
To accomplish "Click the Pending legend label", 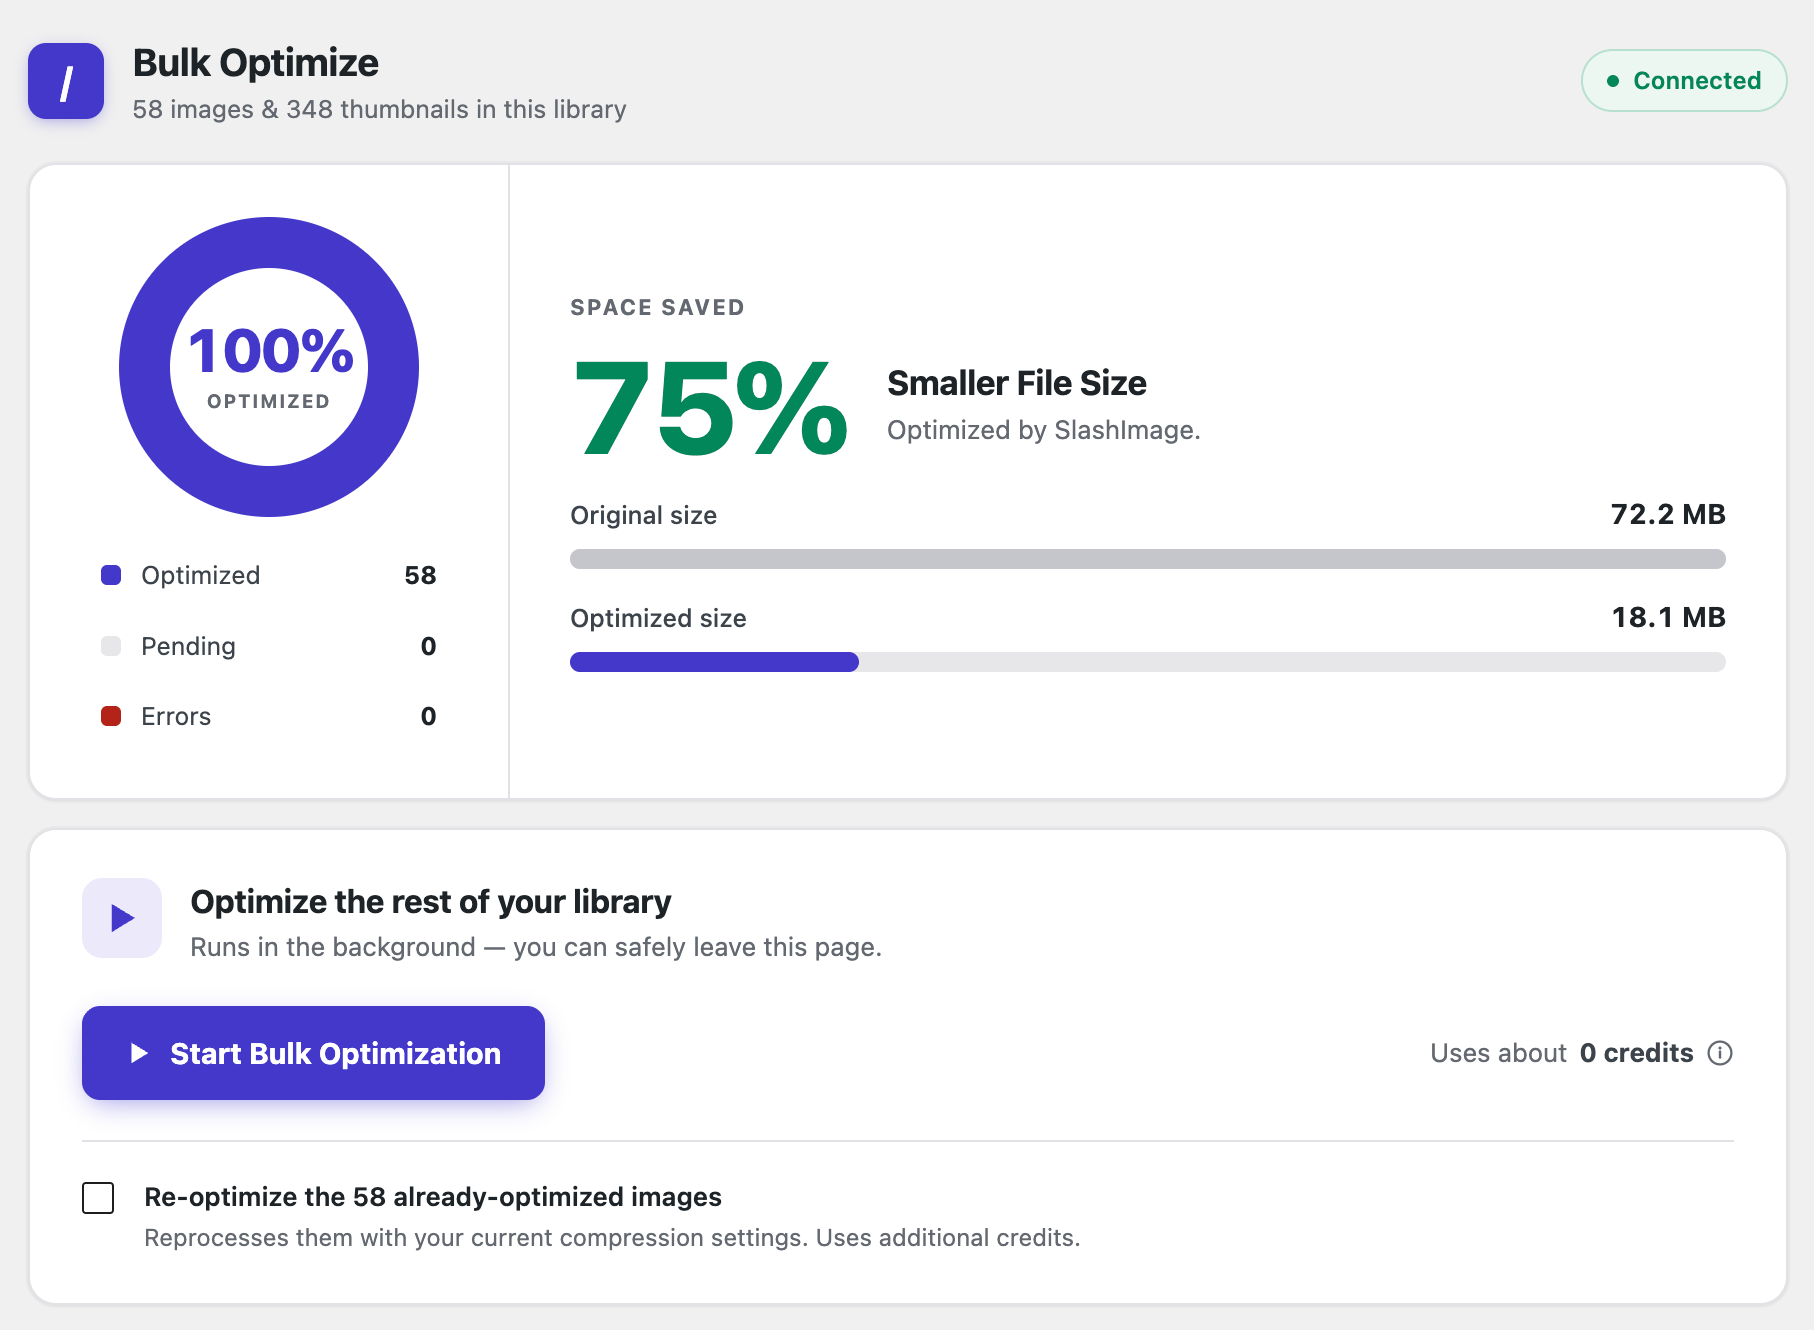I will (x=188, y=646).
